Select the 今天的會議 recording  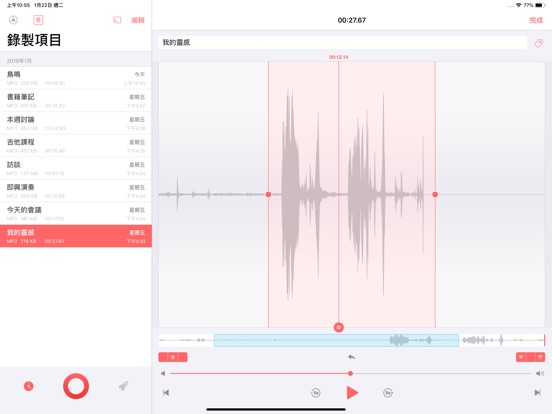point(76,214)
